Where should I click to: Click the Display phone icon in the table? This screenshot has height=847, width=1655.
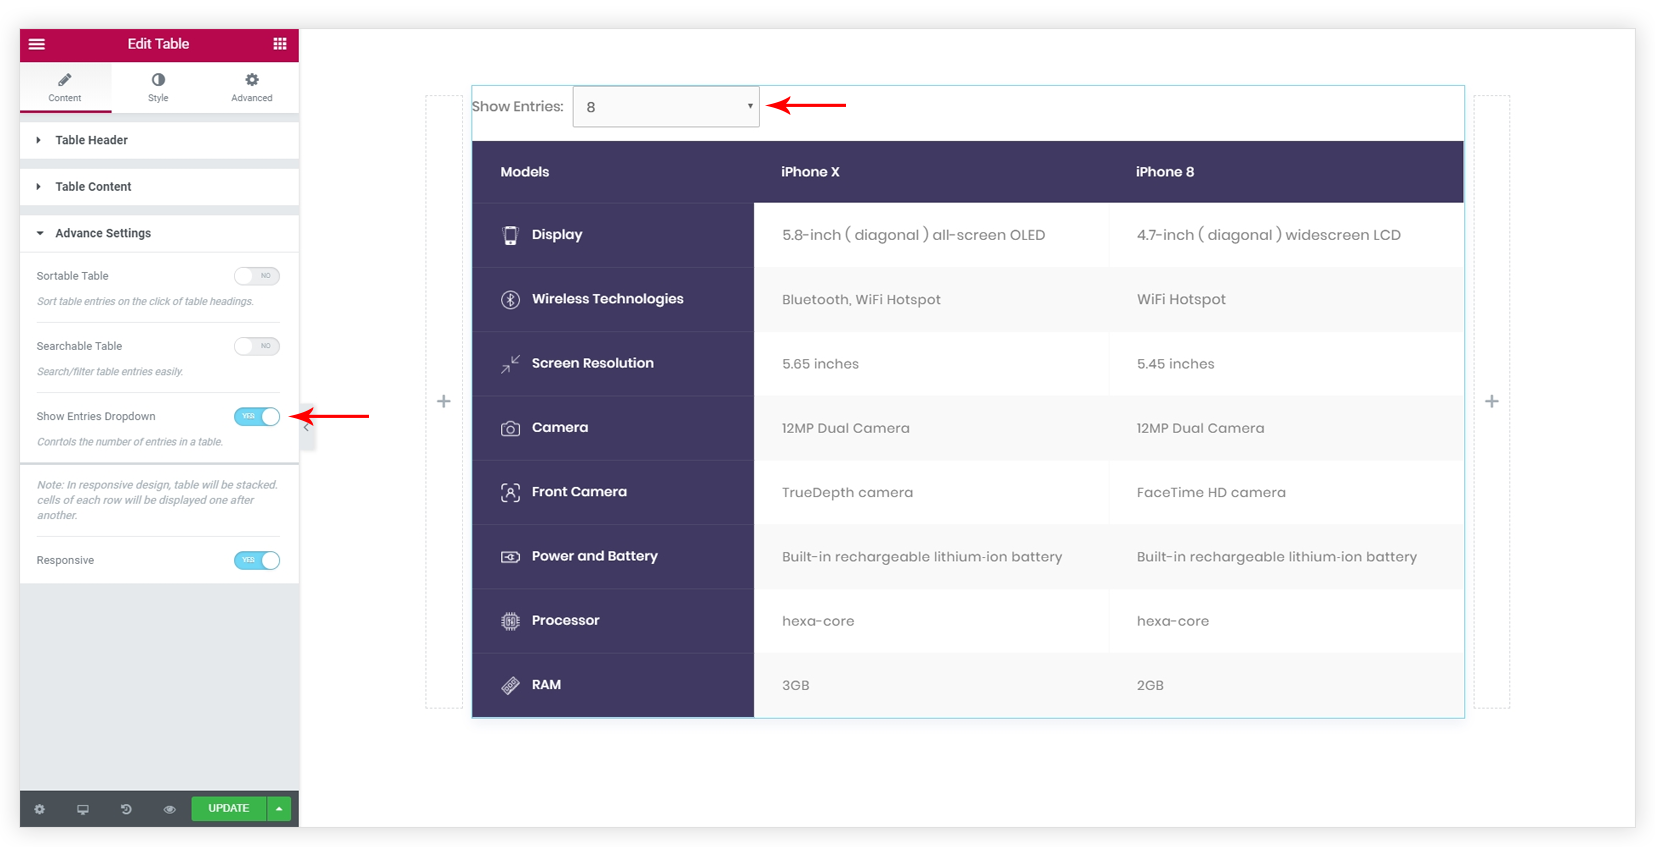(x=510, y=235)
